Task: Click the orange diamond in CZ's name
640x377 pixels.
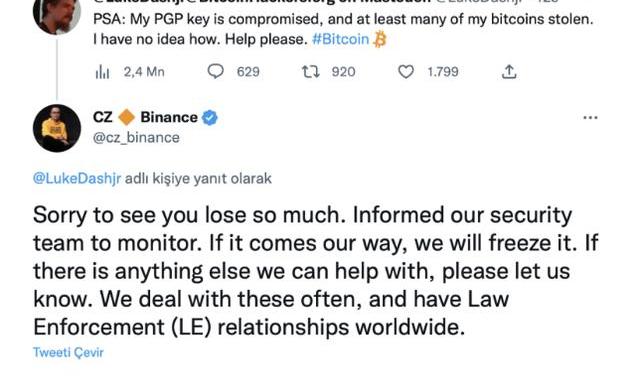Action: [x=127, y=118]
